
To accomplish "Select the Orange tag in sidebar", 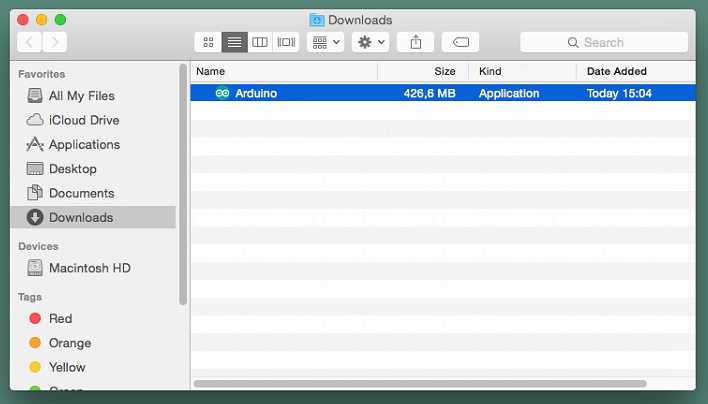I will pyautogui.click(x=70, y=343).
